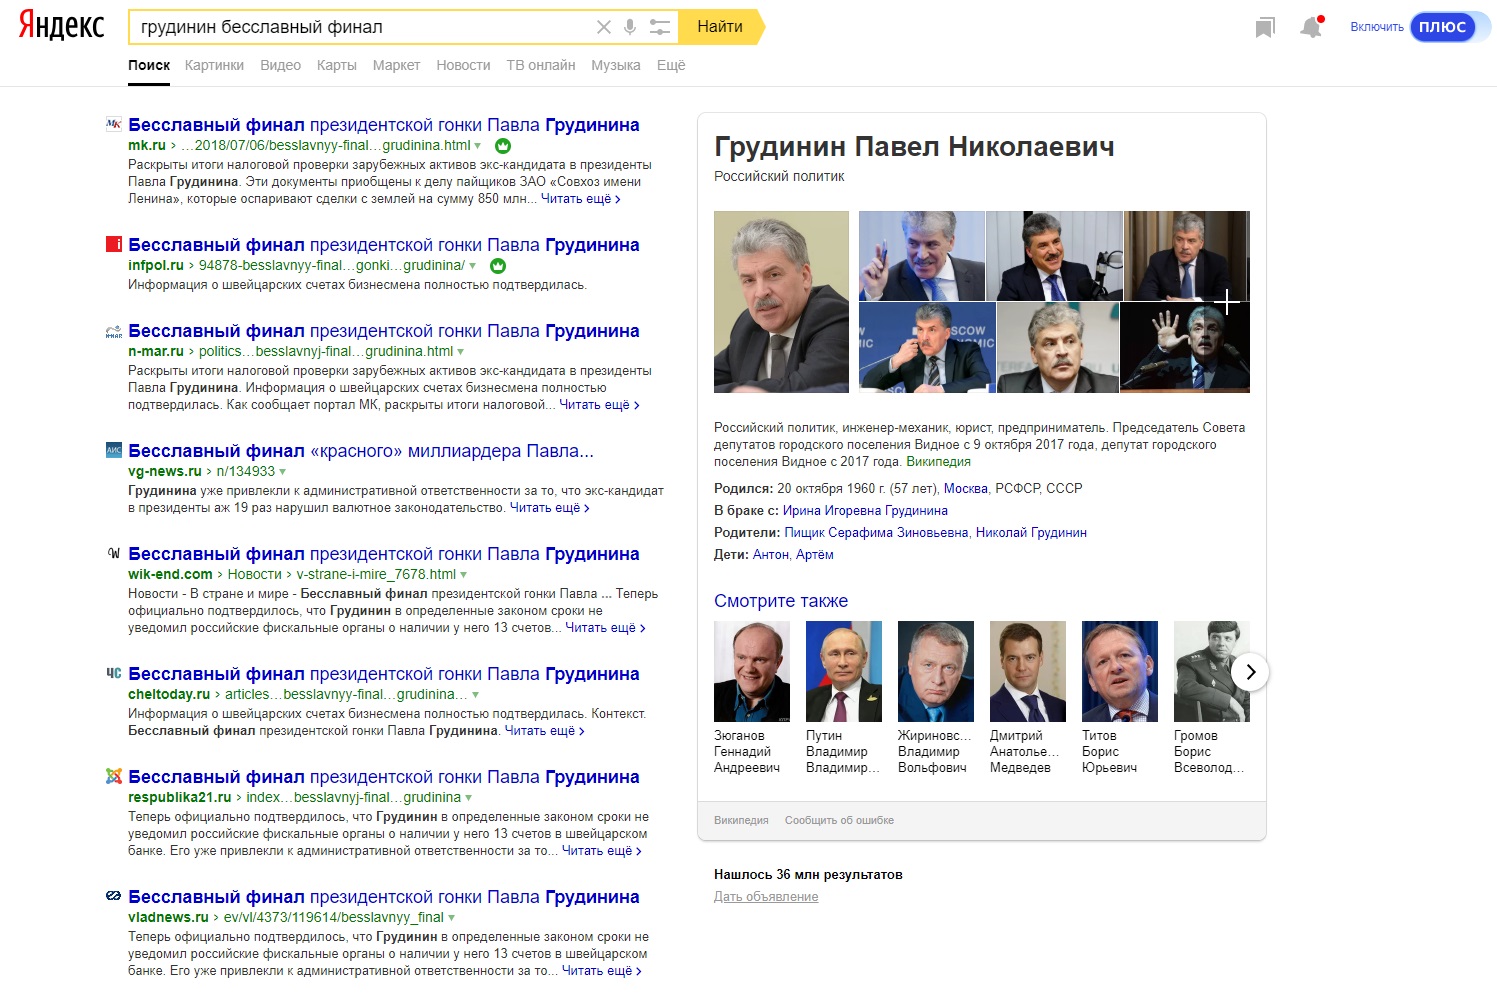This screenshot has height=1001, width=1497.
Task: Click the n-mar.ru favicon
Action: point(113,331)
